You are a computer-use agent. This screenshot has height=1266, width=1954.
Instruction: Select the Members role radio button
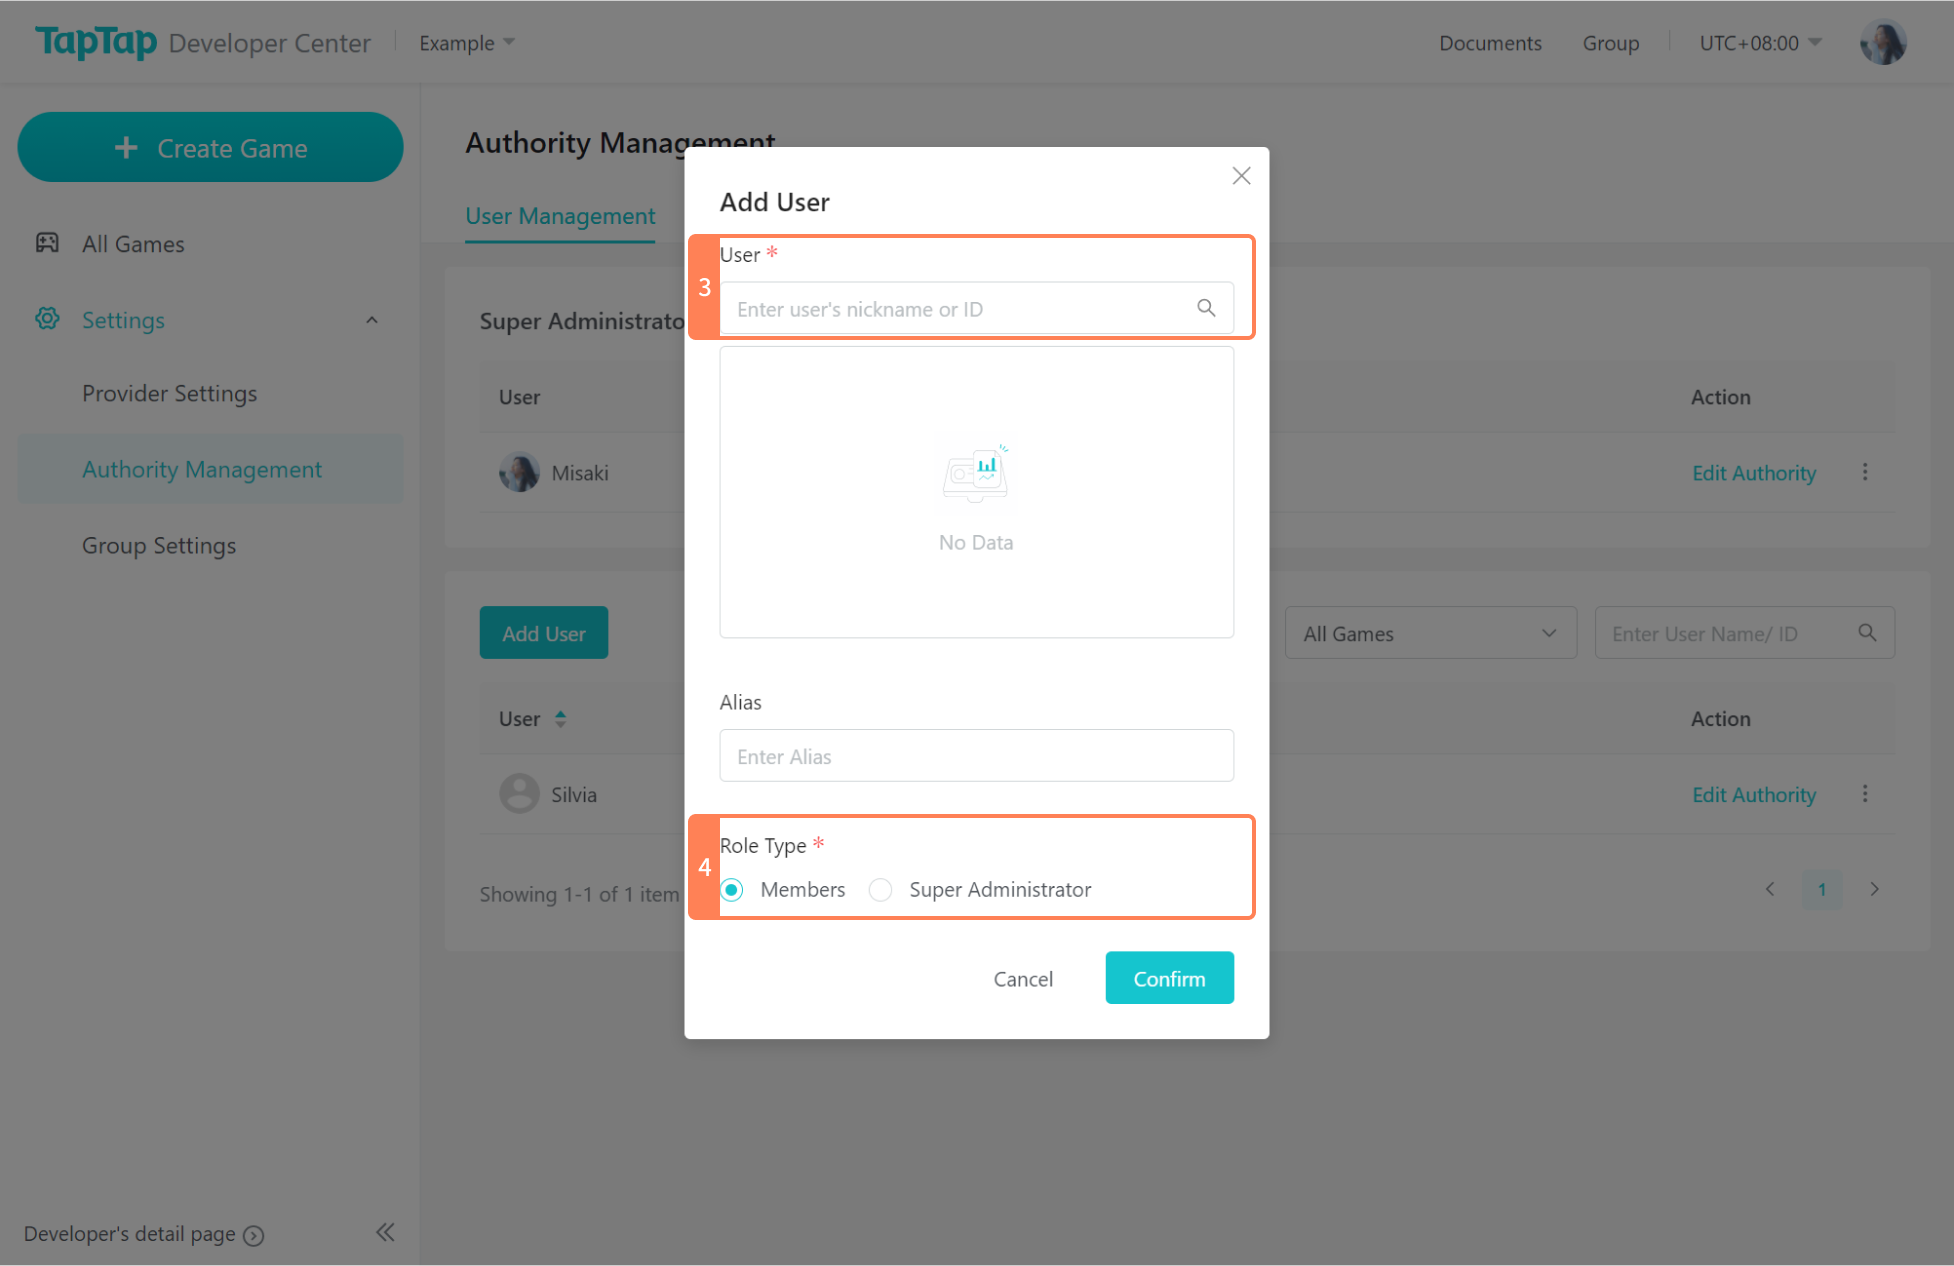pos(733,889)
